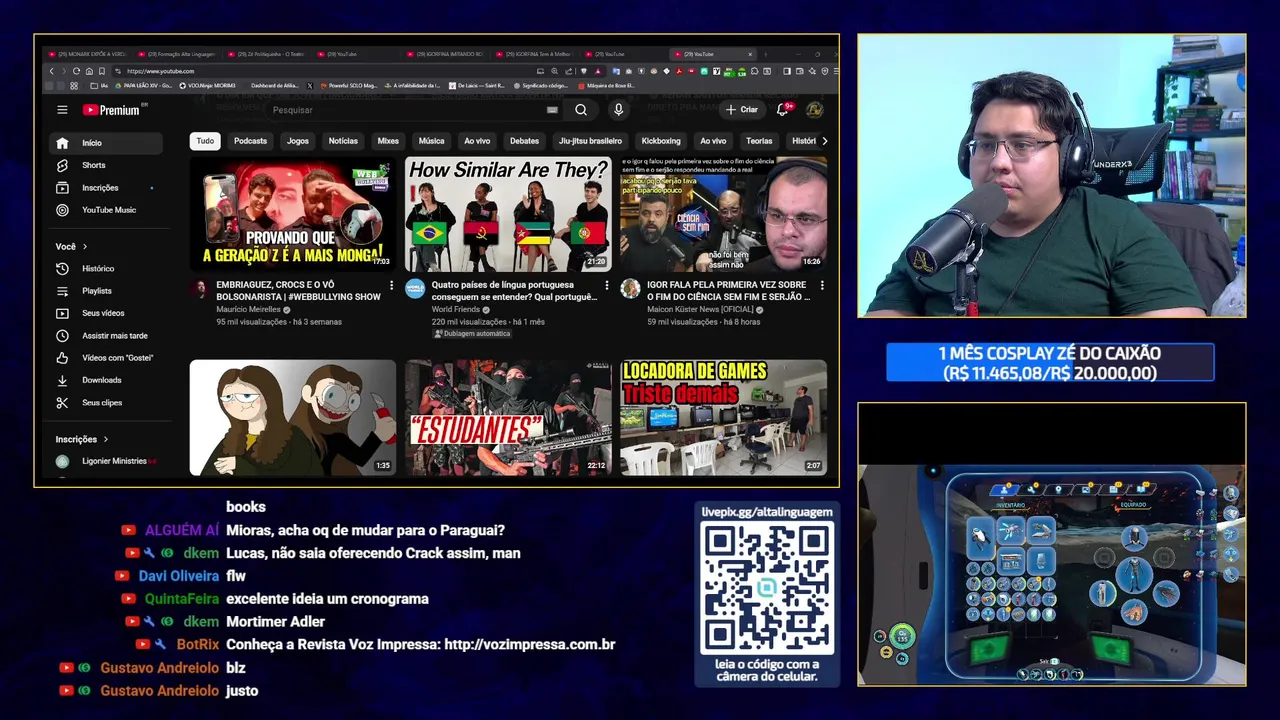1280x720 pixels.
Task: Select the Teorias filter chip
Action: click(x=759, y=141)
